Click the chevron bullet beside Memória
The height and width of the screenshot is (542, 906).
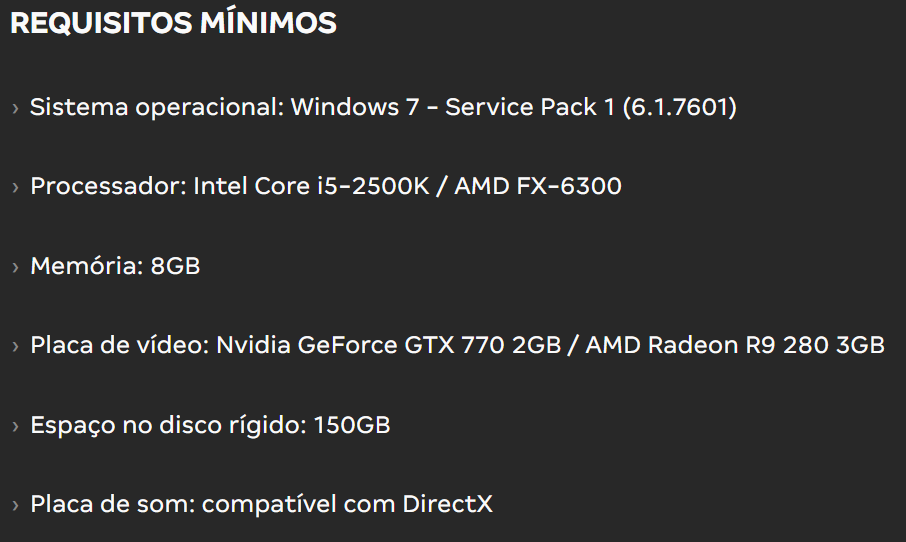(16, 267)
